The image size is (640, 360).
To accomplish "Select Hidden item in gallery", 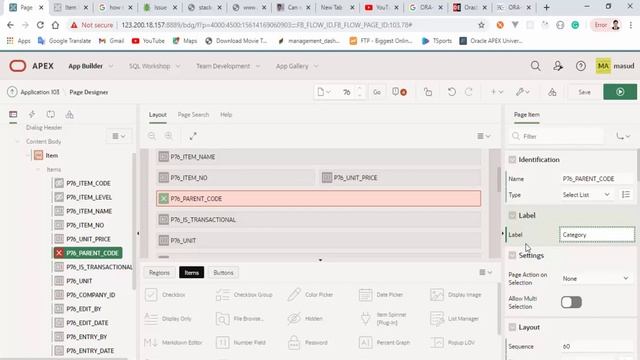I will [x=305, y=318].
